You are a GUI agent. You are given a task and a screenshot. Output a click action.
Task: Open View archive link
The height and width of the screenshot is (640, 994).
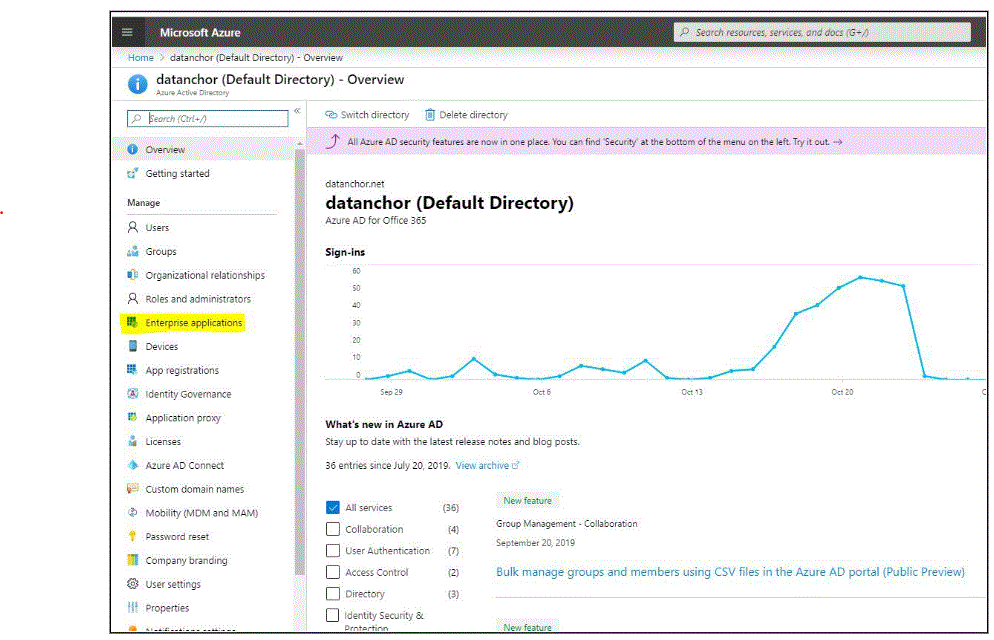[x=482, y=465]
